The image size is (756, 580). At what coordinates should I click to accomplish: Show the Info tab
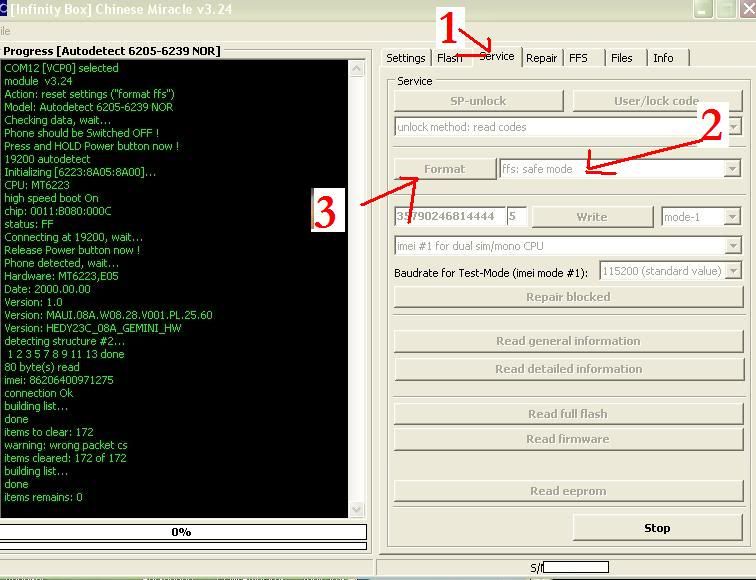(x=663, y=58)
